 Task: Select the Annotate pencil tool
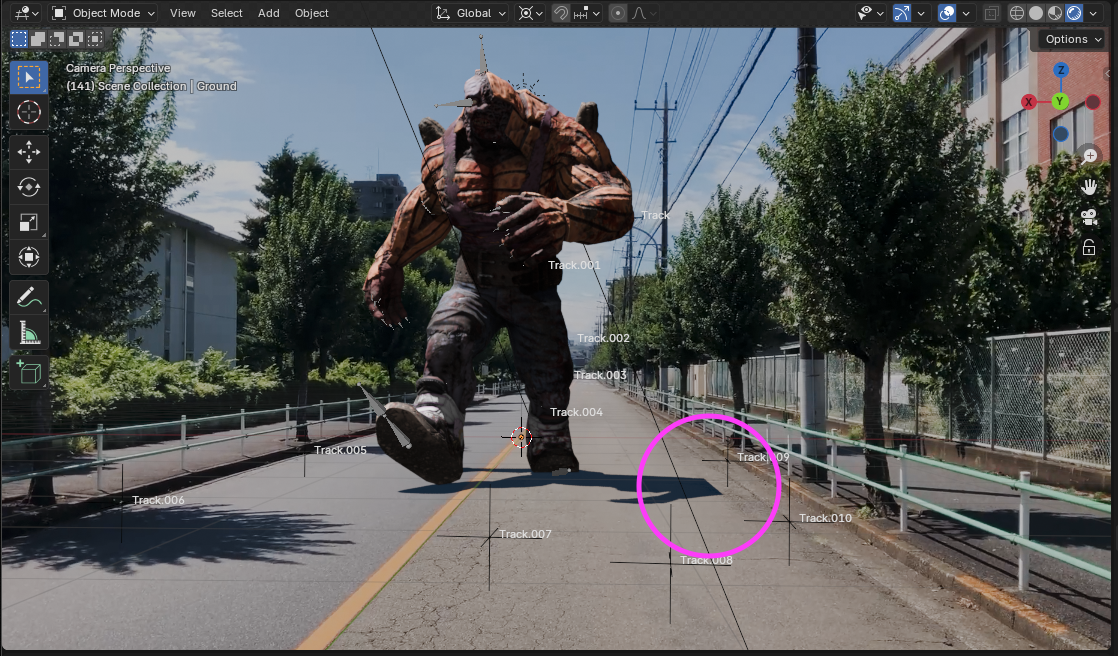29,297
